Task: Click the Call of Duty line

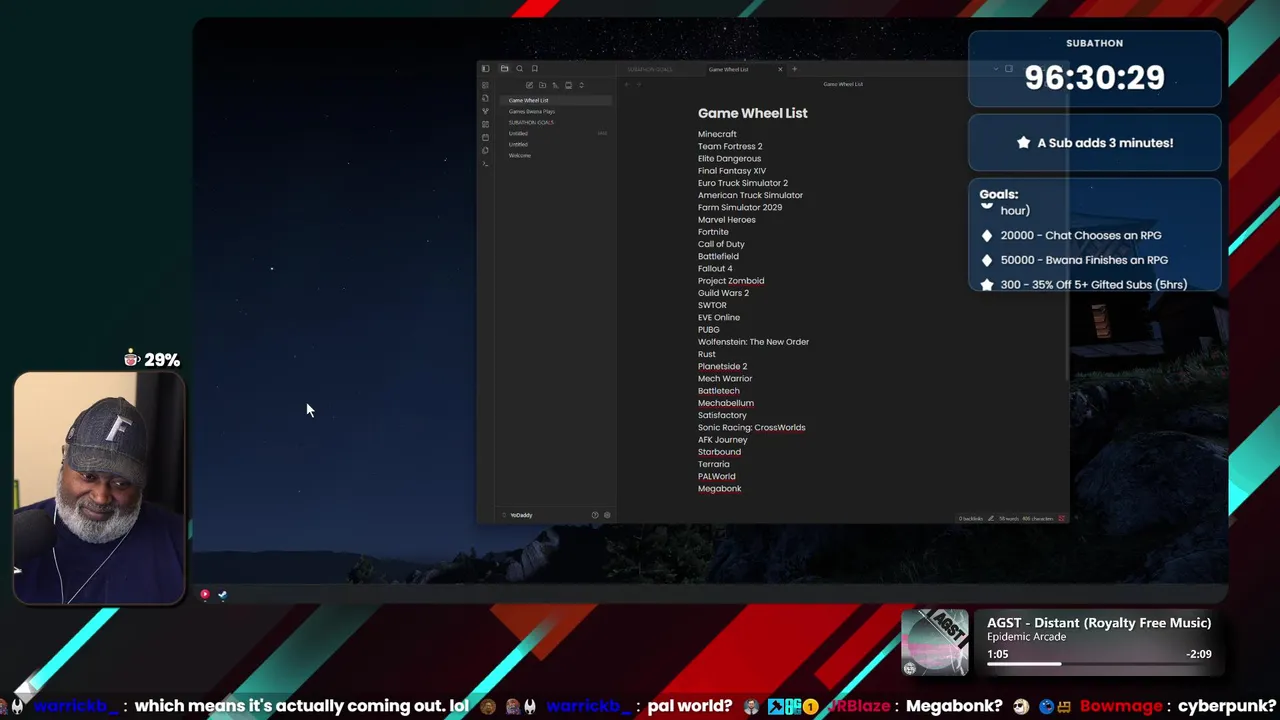Action: (x=721, y=244)
